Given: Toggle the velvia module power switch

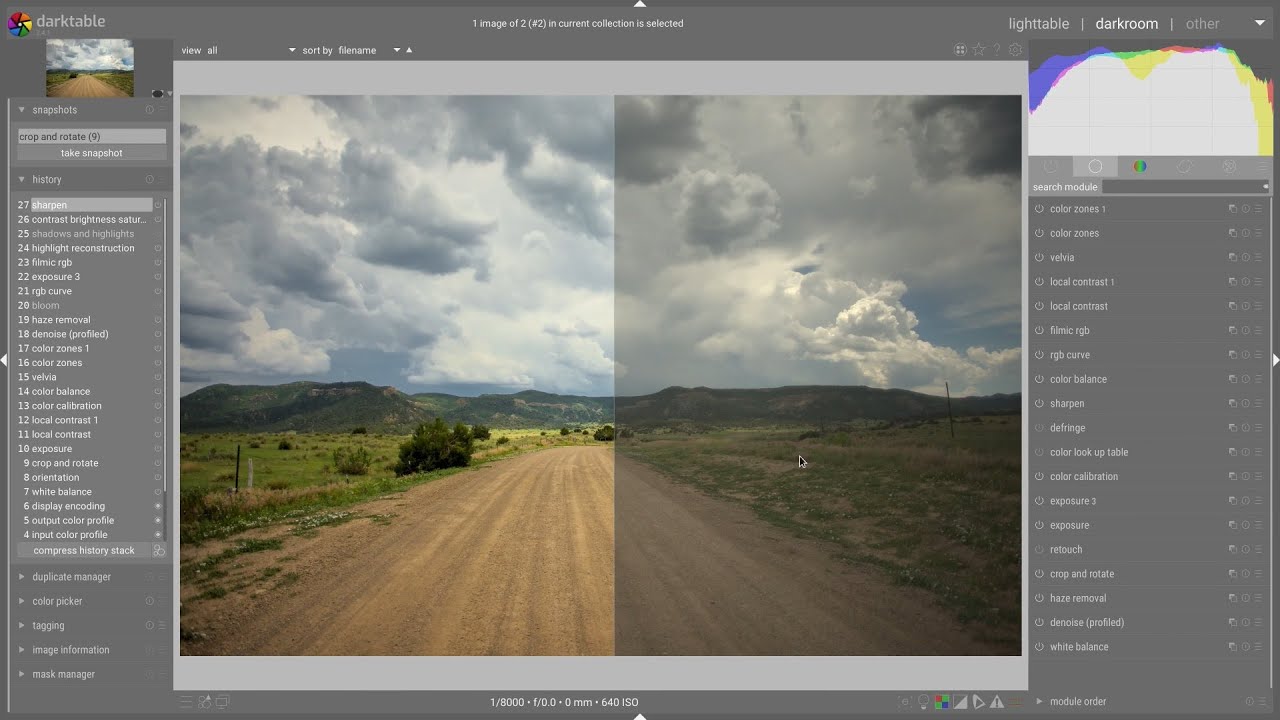Looking at the screenshot, I should pos(1040,258).
